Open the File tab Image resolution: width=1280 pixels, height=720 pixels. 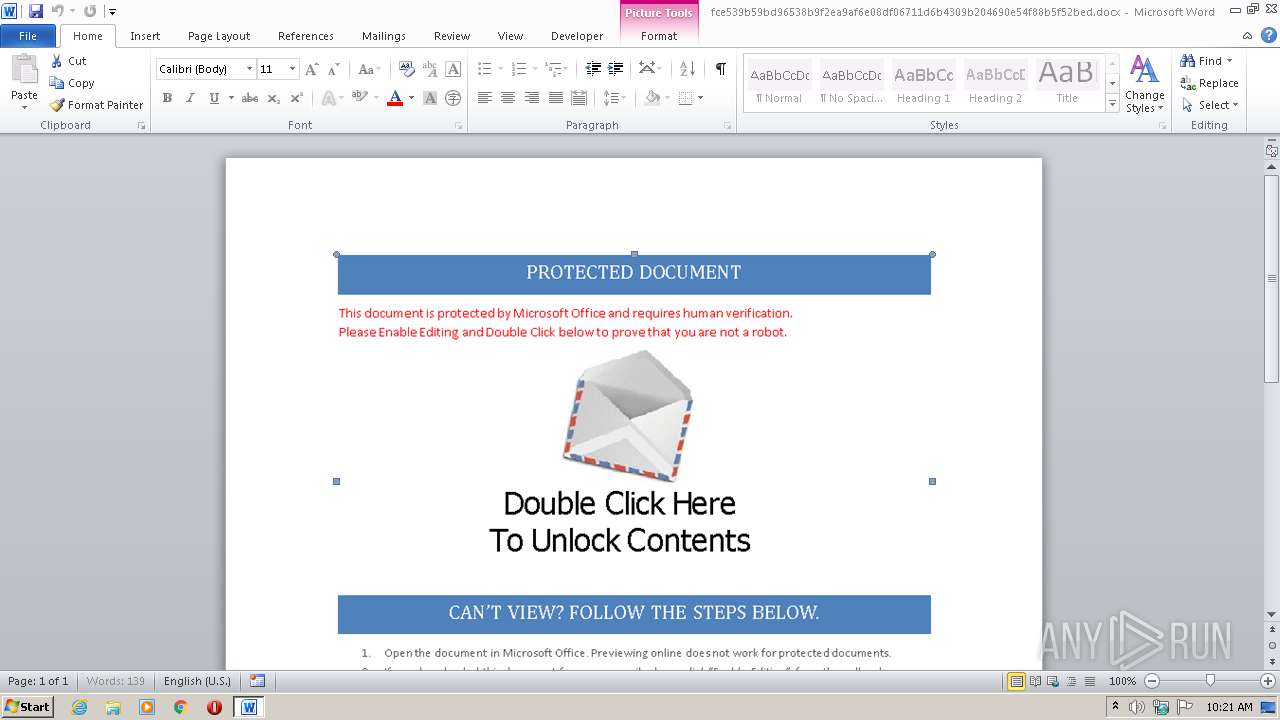pyautogui.click(x=28, y=36)
